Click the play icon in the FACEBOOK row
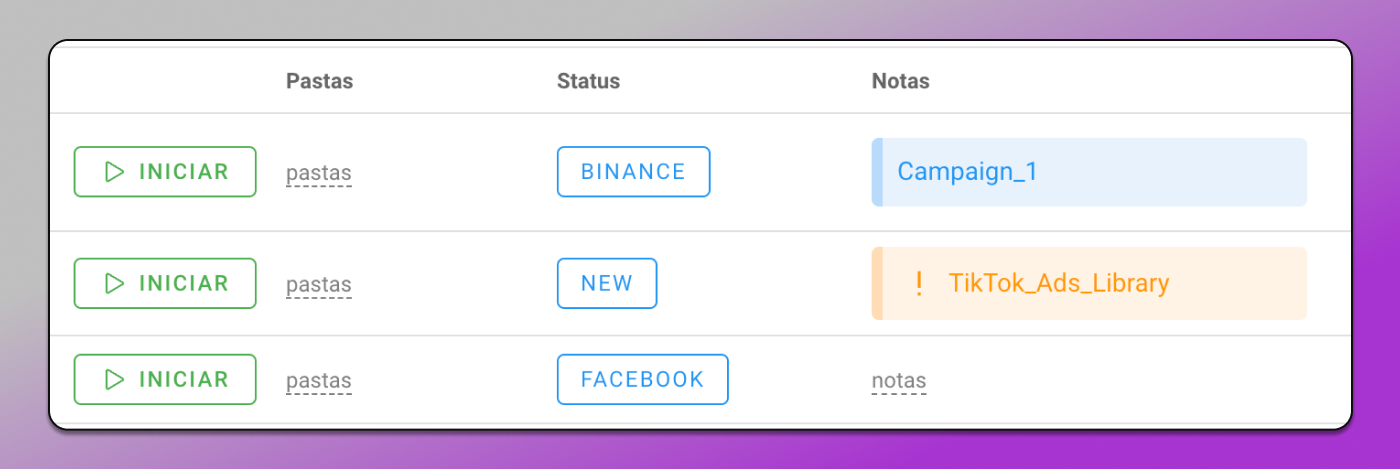The image size is (1400, 469). pyautogui.click(x=115, y=379)
